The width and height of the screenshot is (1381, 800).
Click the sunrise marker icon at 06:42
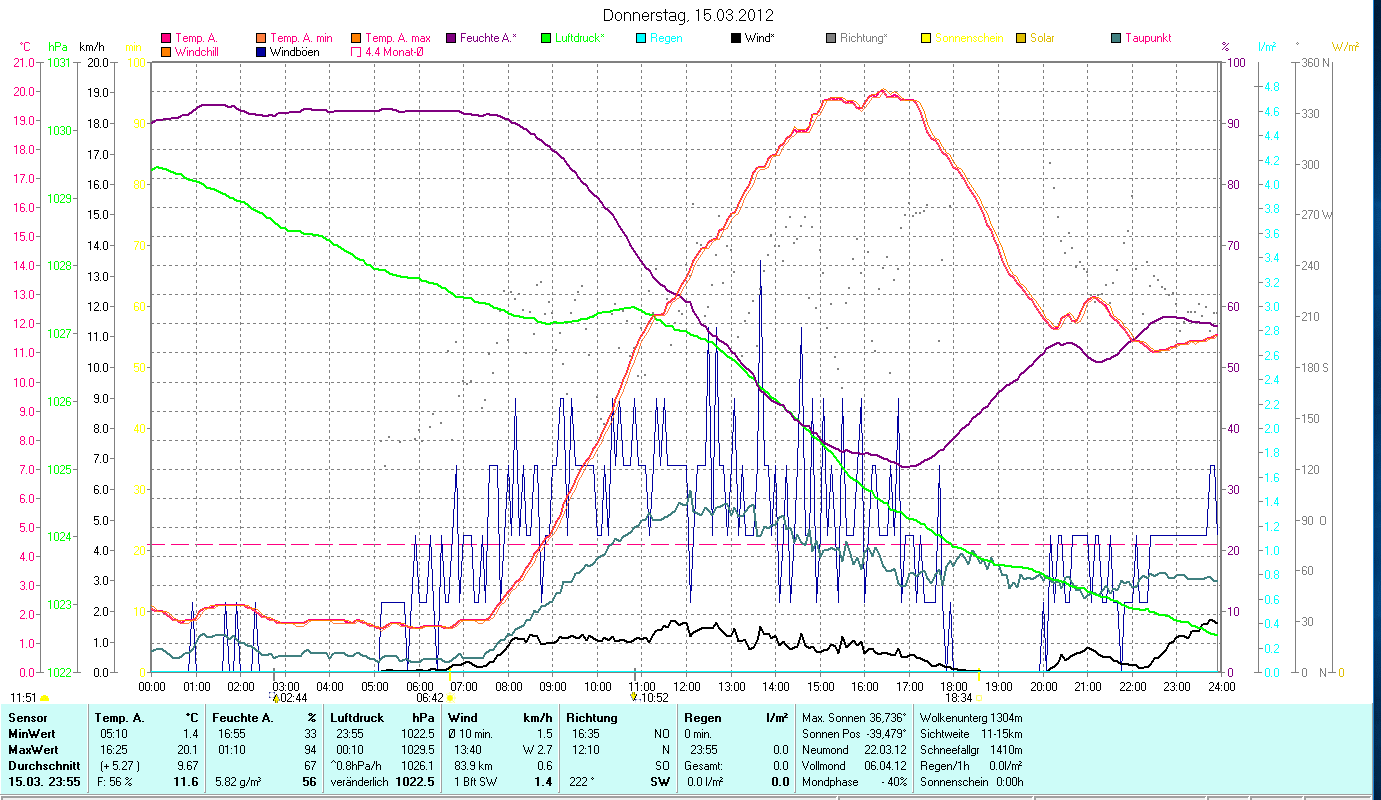tap(450, 697)
